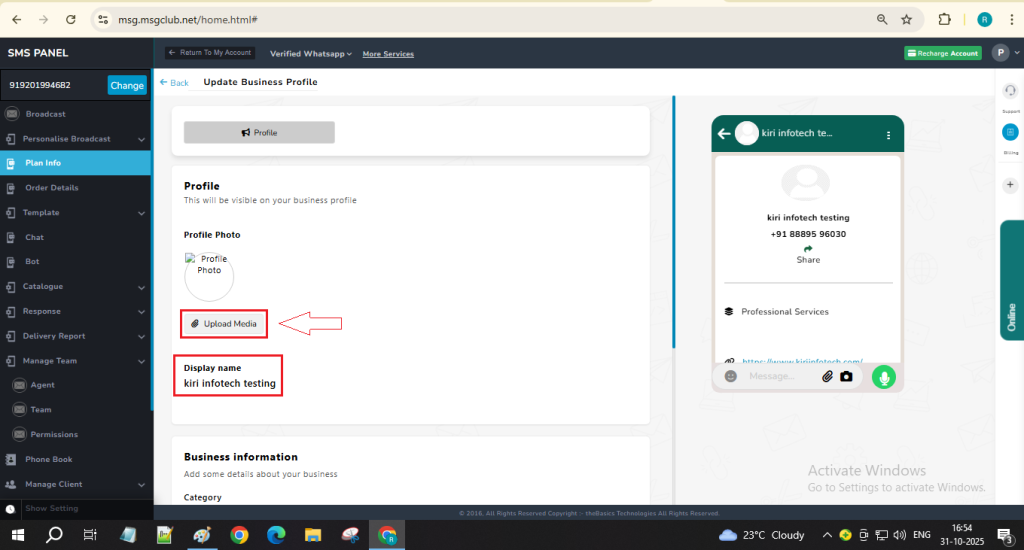Click the Support headset icon
Screen dimensions: 1024x550
[x=1010, y=91]
